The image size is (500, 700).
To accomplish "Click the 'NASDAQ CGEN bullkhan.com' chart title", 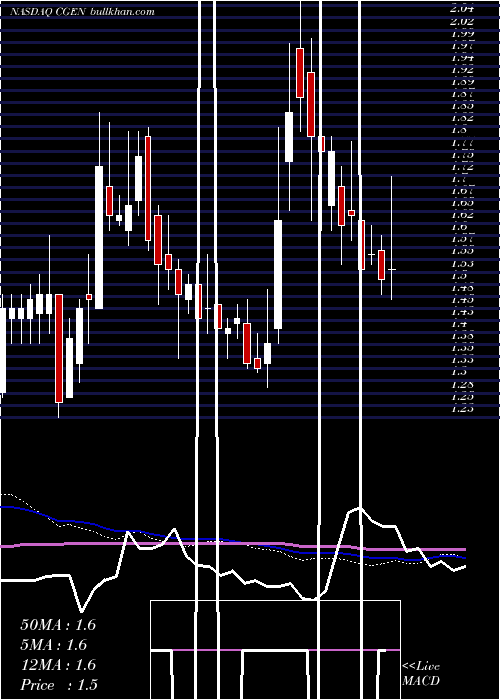I will (x=83, y=12).
